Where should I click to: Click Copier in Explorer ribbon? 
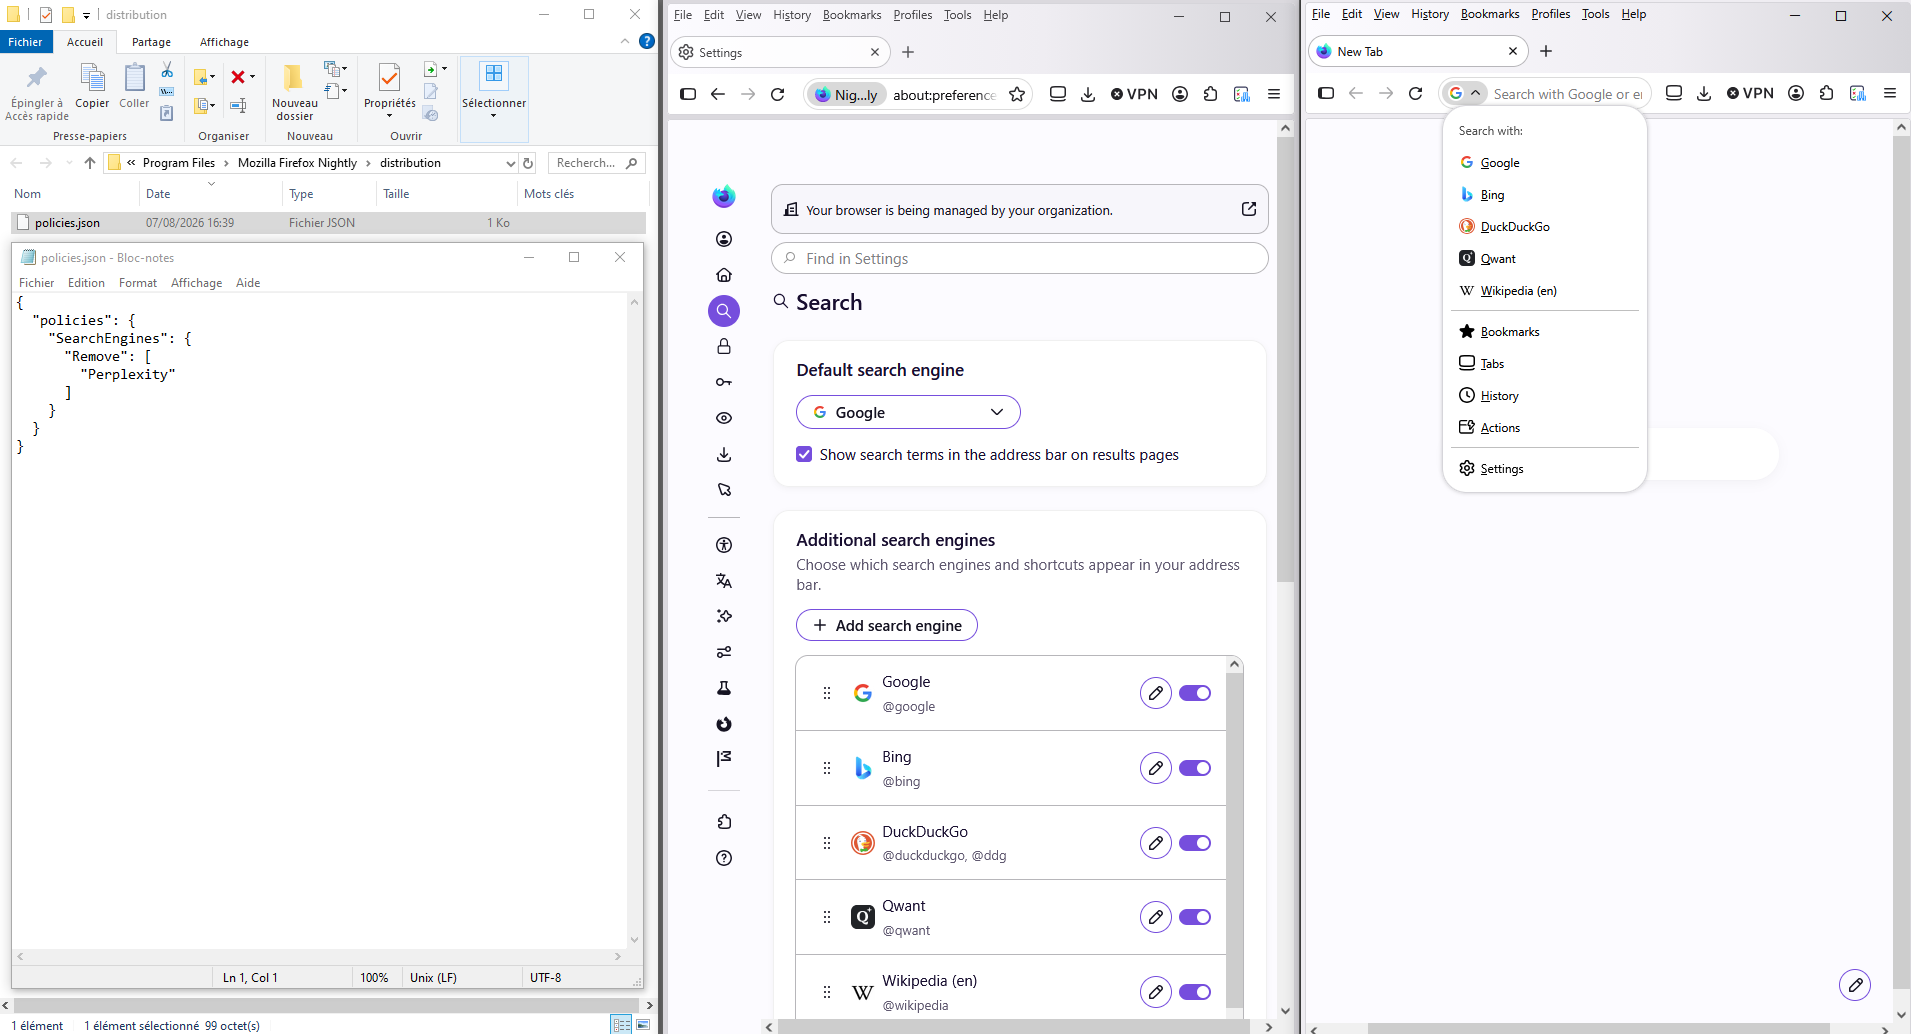pyautogui.click(x=92, y=86)
